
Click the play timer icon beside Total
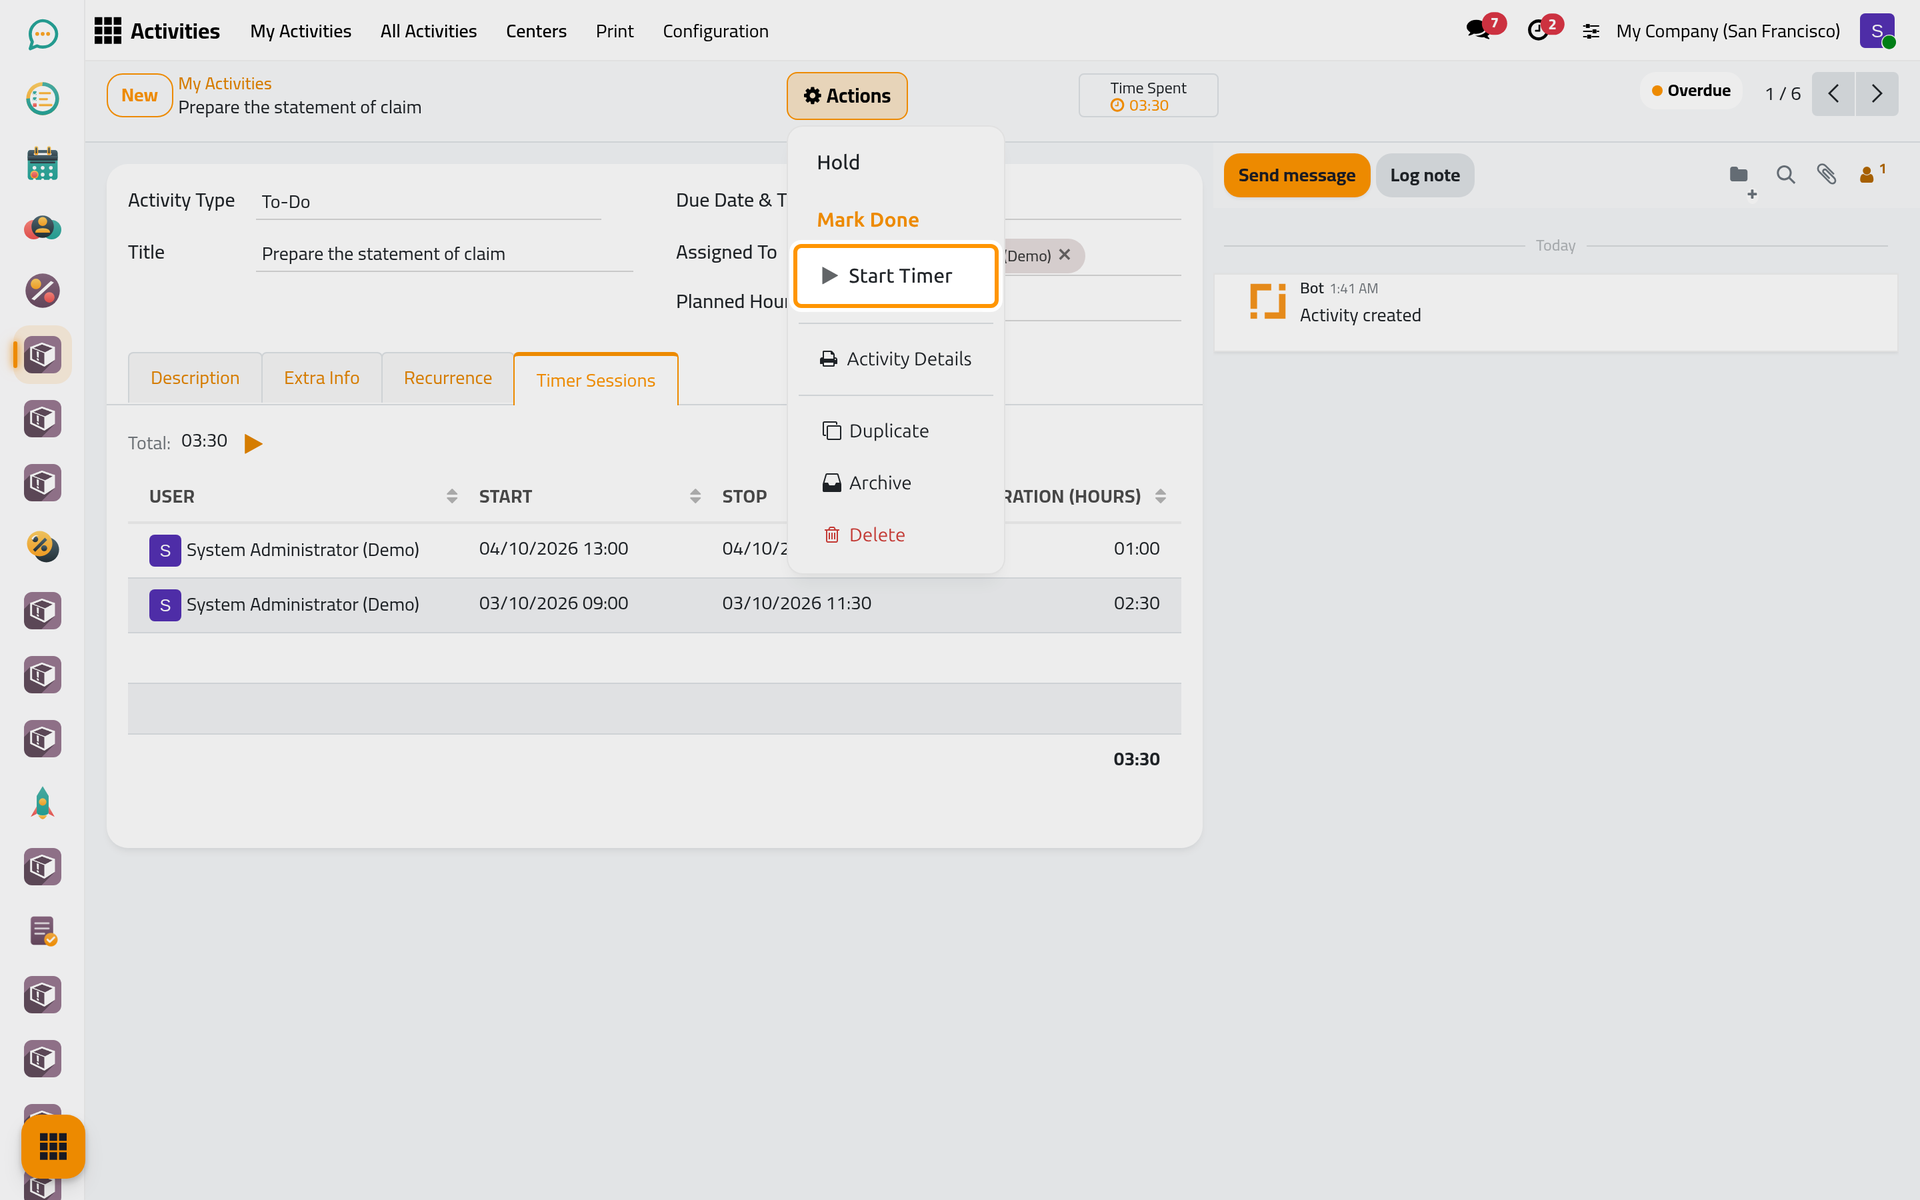(253, 443)
